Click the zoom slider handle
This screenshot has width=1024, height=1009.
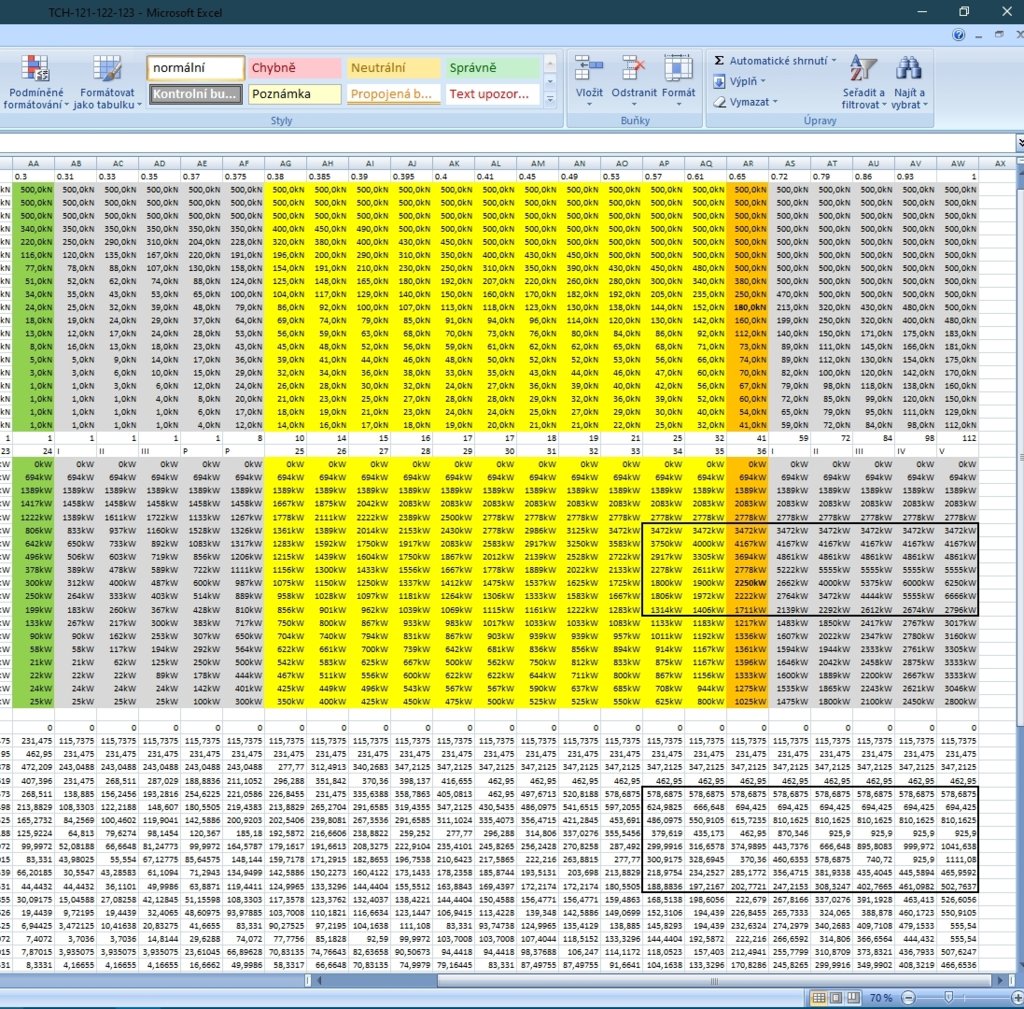[x=949, y=998]
